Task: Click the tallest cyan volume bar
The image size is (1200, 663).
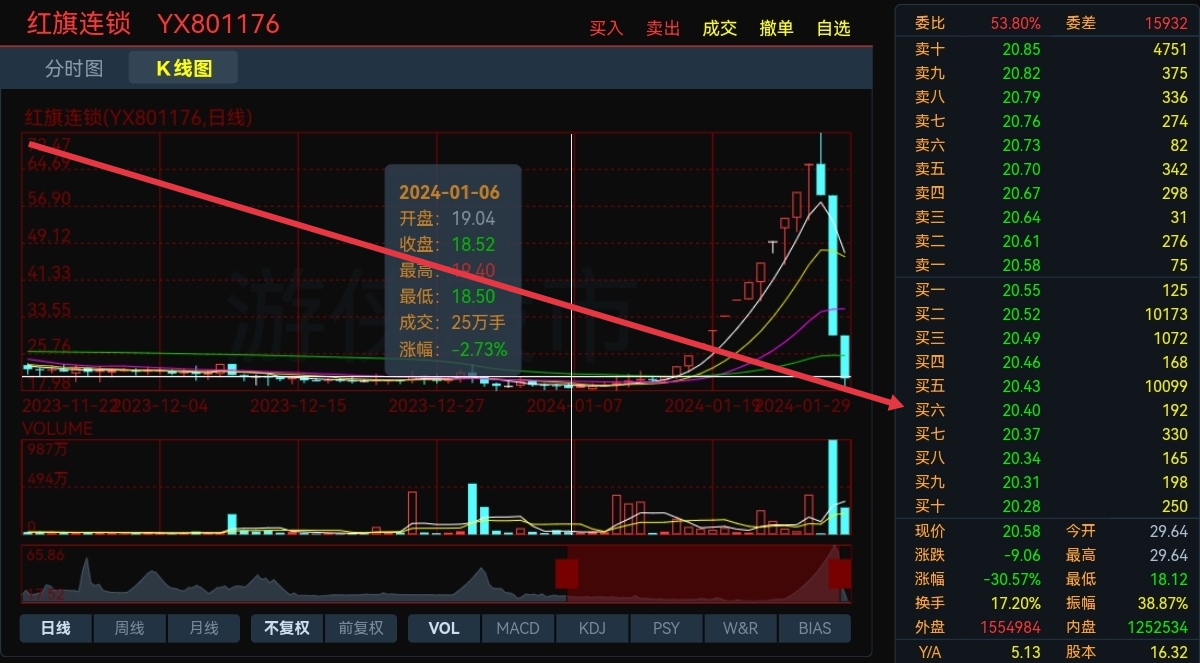Action: [833, 487]
